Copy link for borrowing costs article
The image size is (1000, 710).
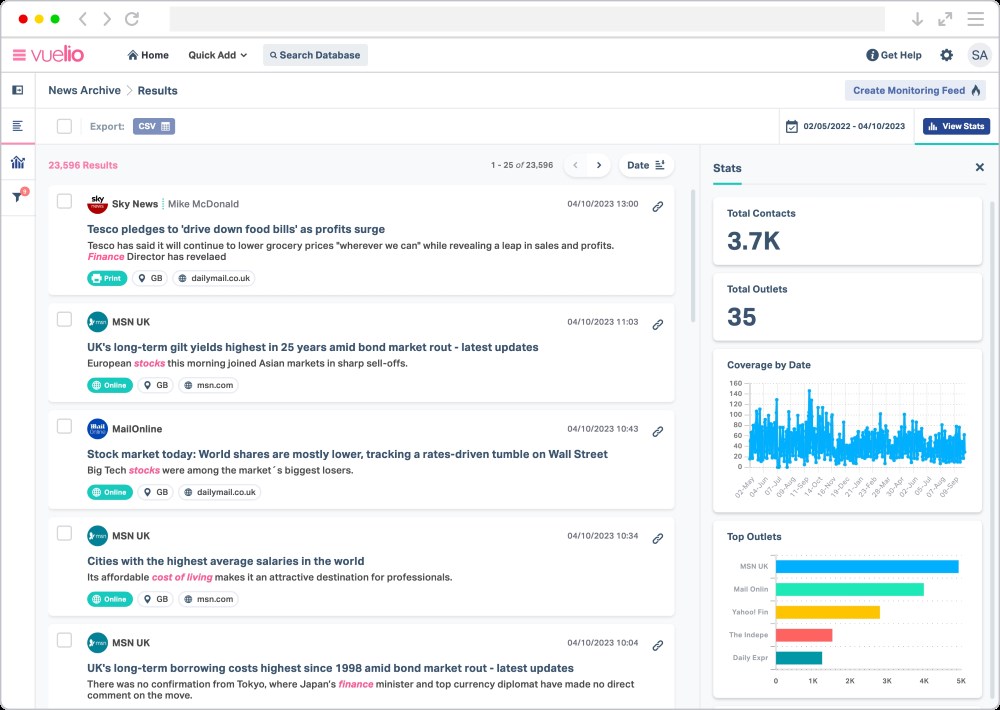658,646
